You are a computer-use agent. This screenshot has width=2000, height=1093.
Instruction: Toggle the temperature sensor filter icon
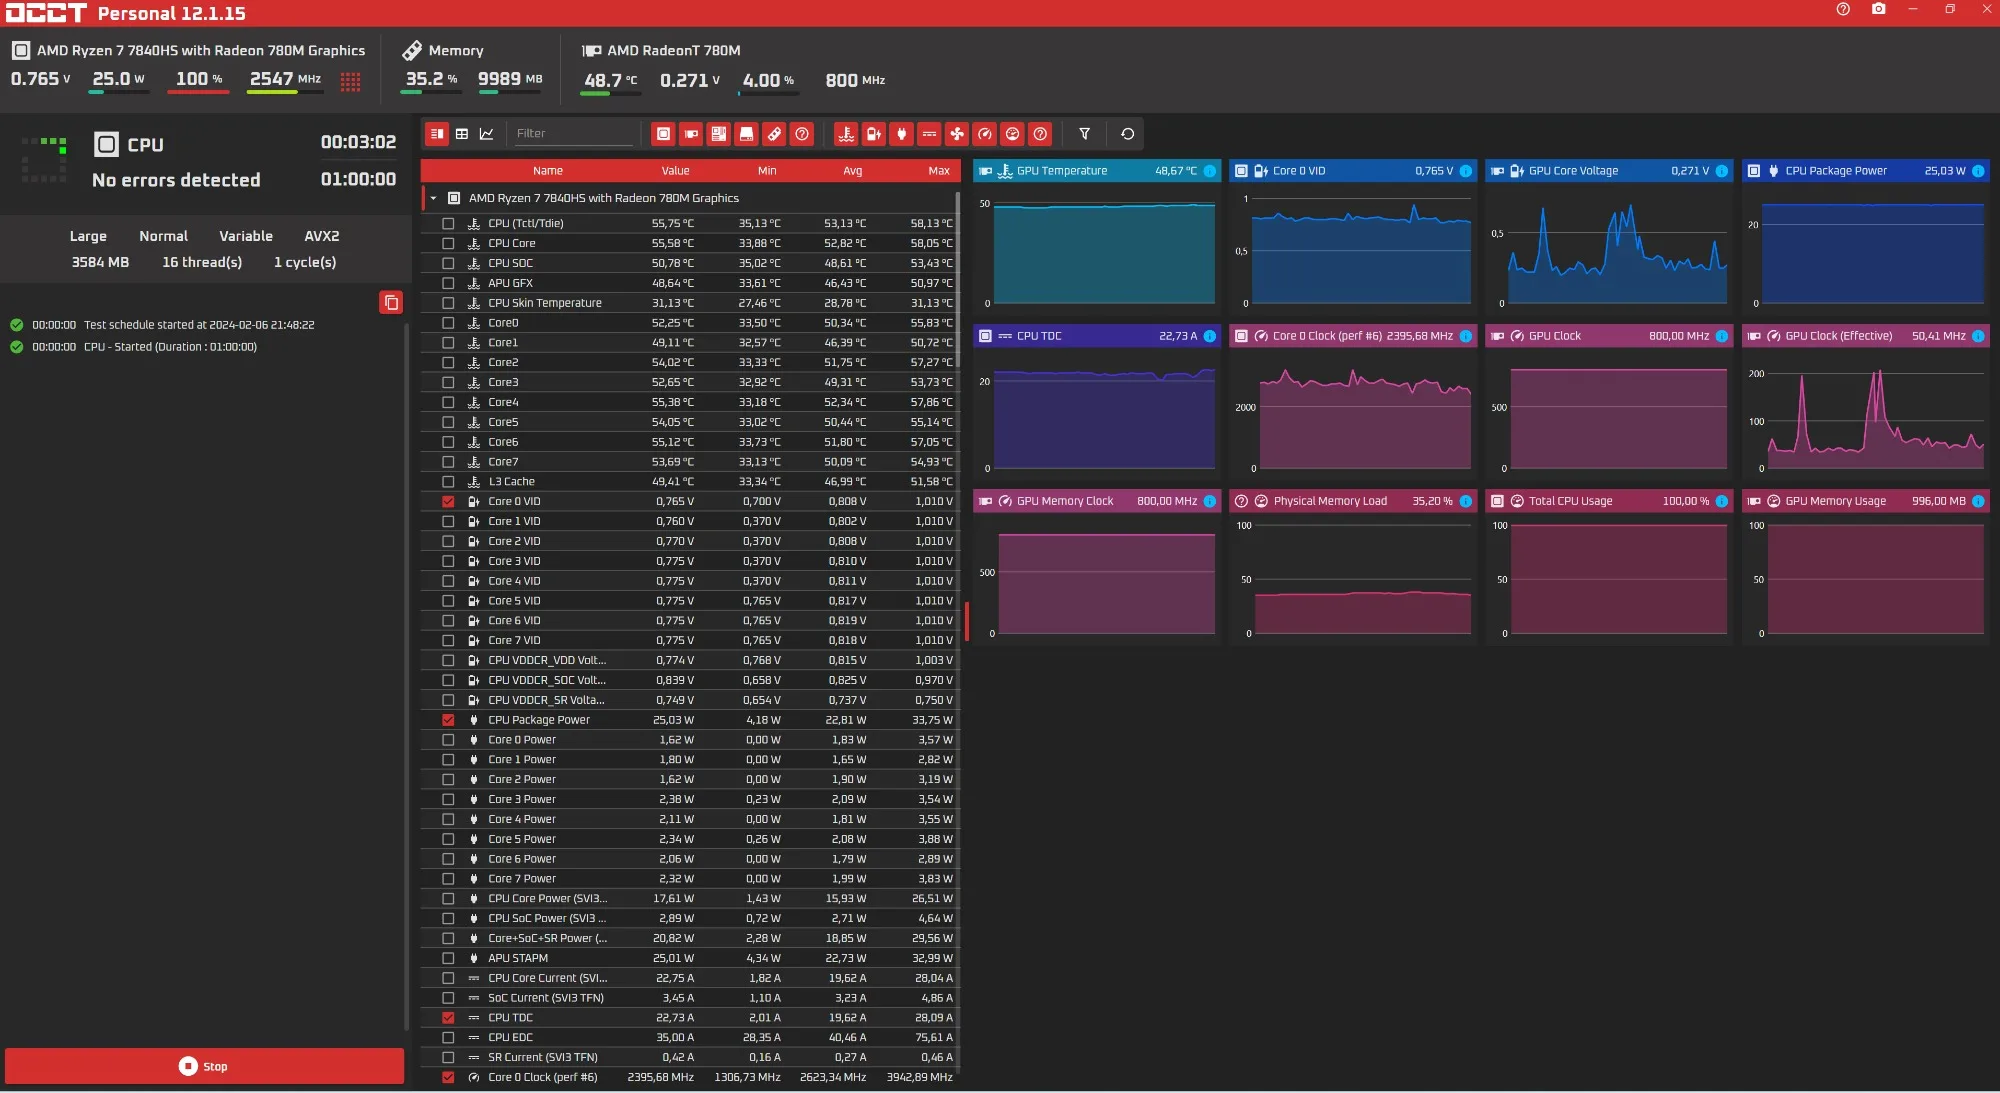846,134
